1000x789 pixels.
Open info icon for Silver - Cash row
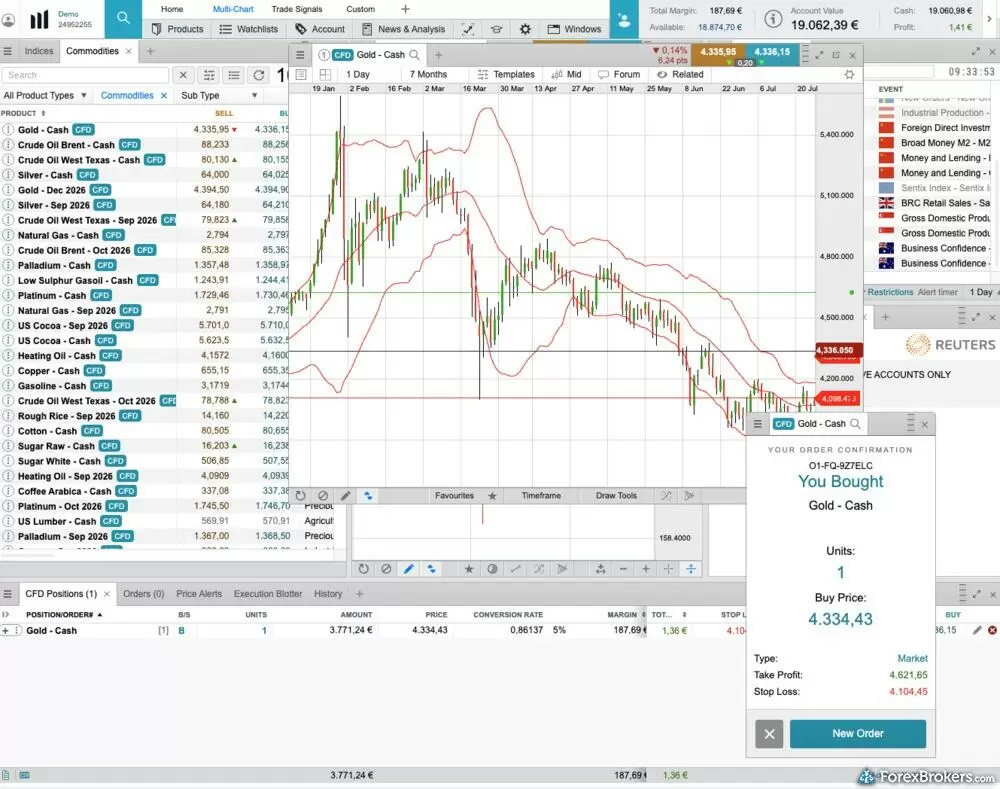(8, 175)
